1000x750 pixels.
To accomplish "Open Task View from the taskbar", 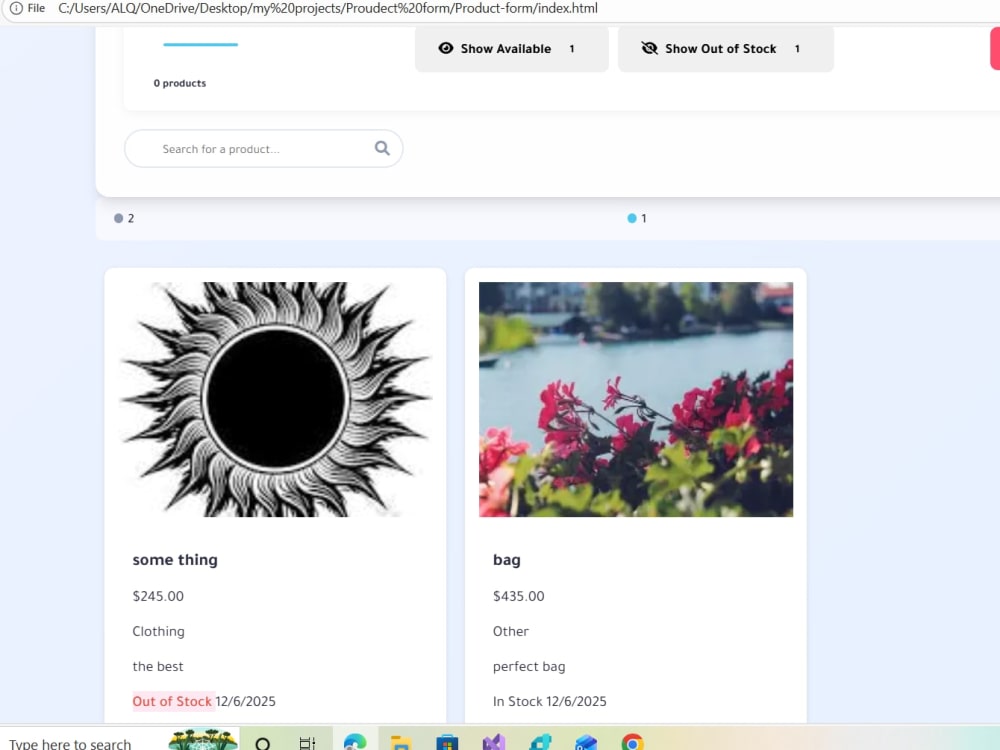I will pyautogui.click(x=307, y=744).
